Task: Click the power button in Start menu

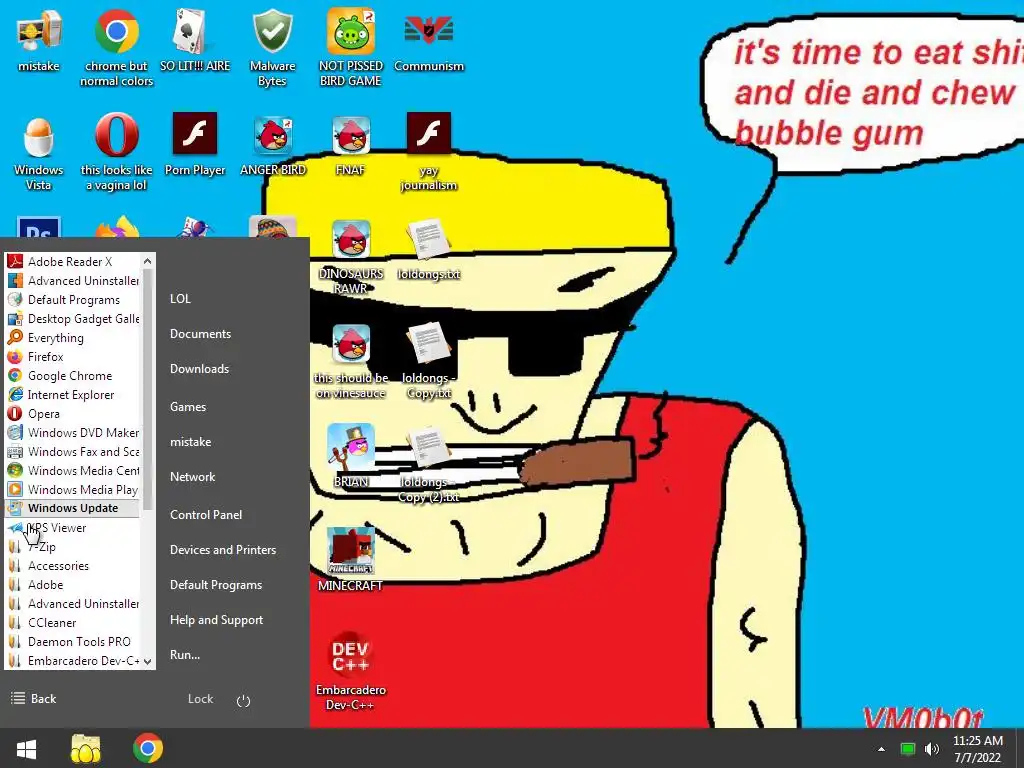Action: tap(243, 700)
